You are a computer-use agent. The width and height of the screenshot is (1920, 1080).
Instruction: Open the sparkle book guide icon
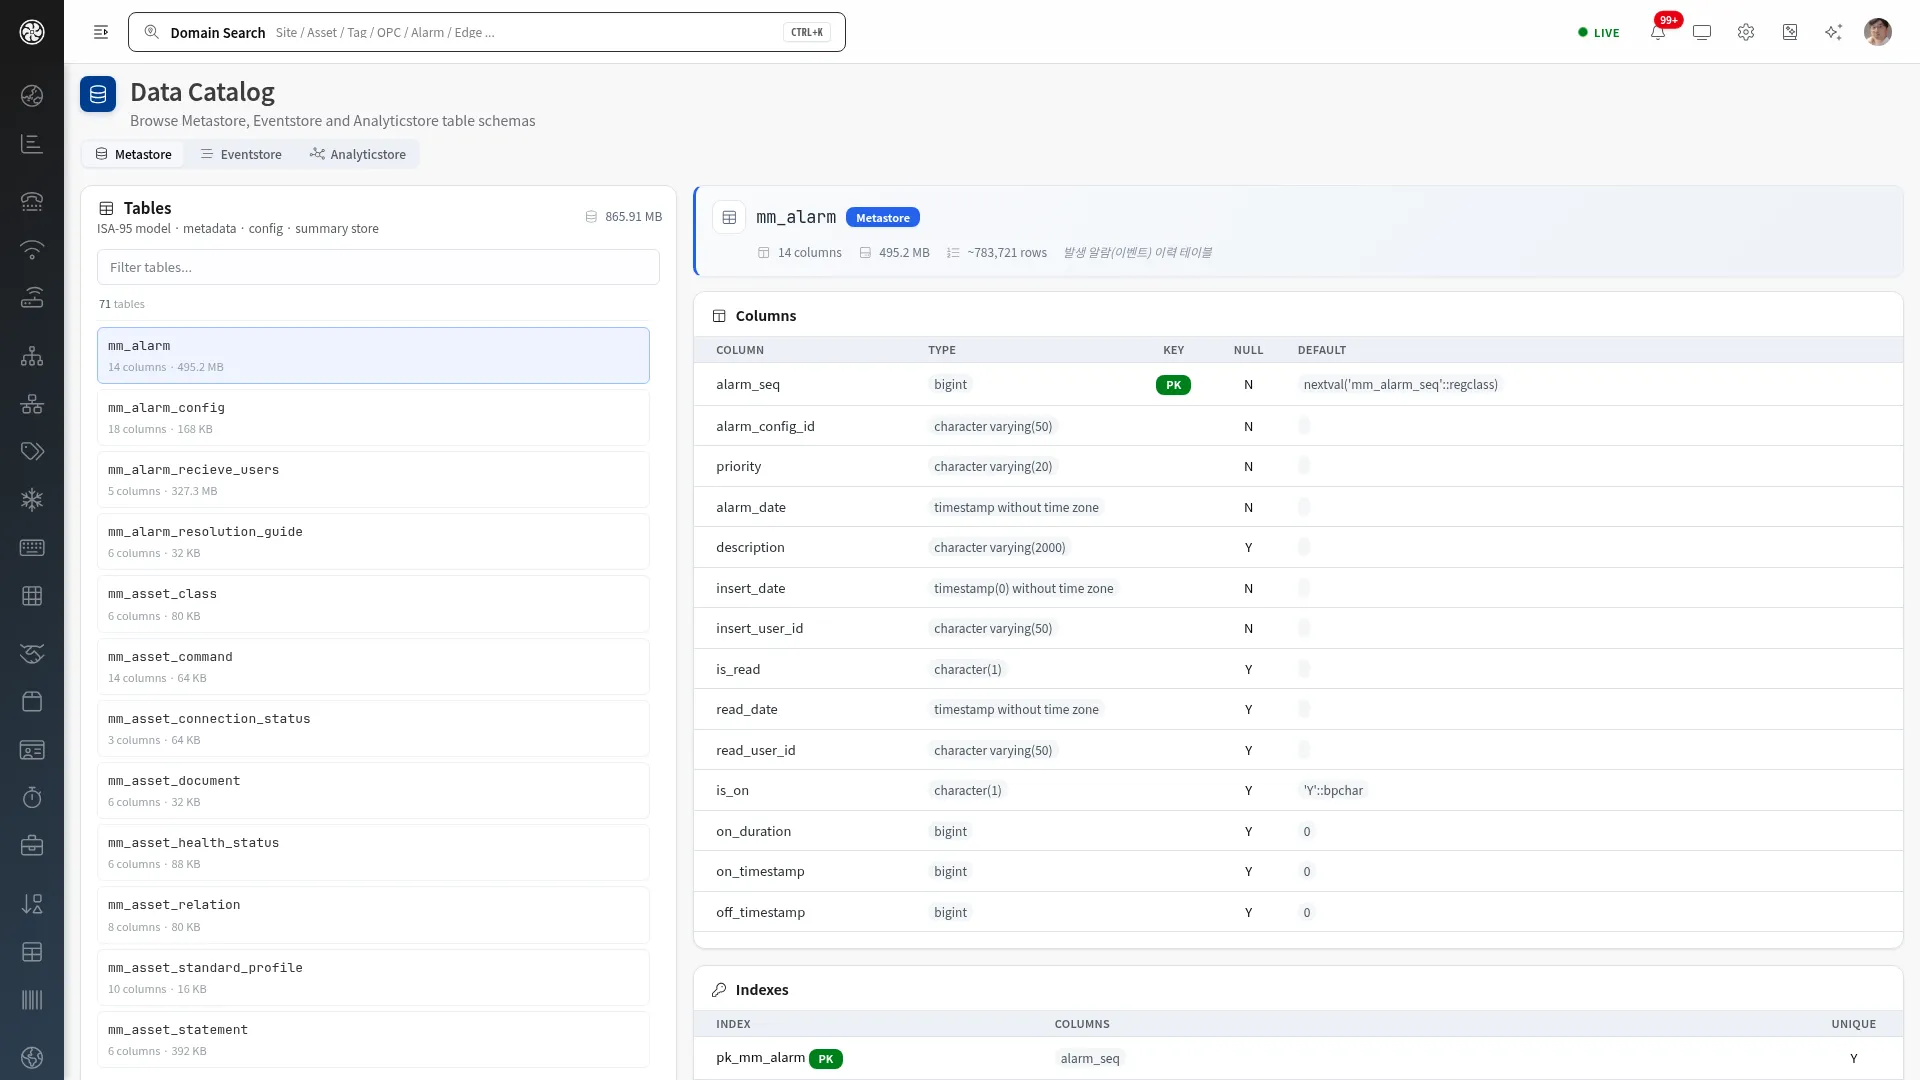(x=1790, y=32)
